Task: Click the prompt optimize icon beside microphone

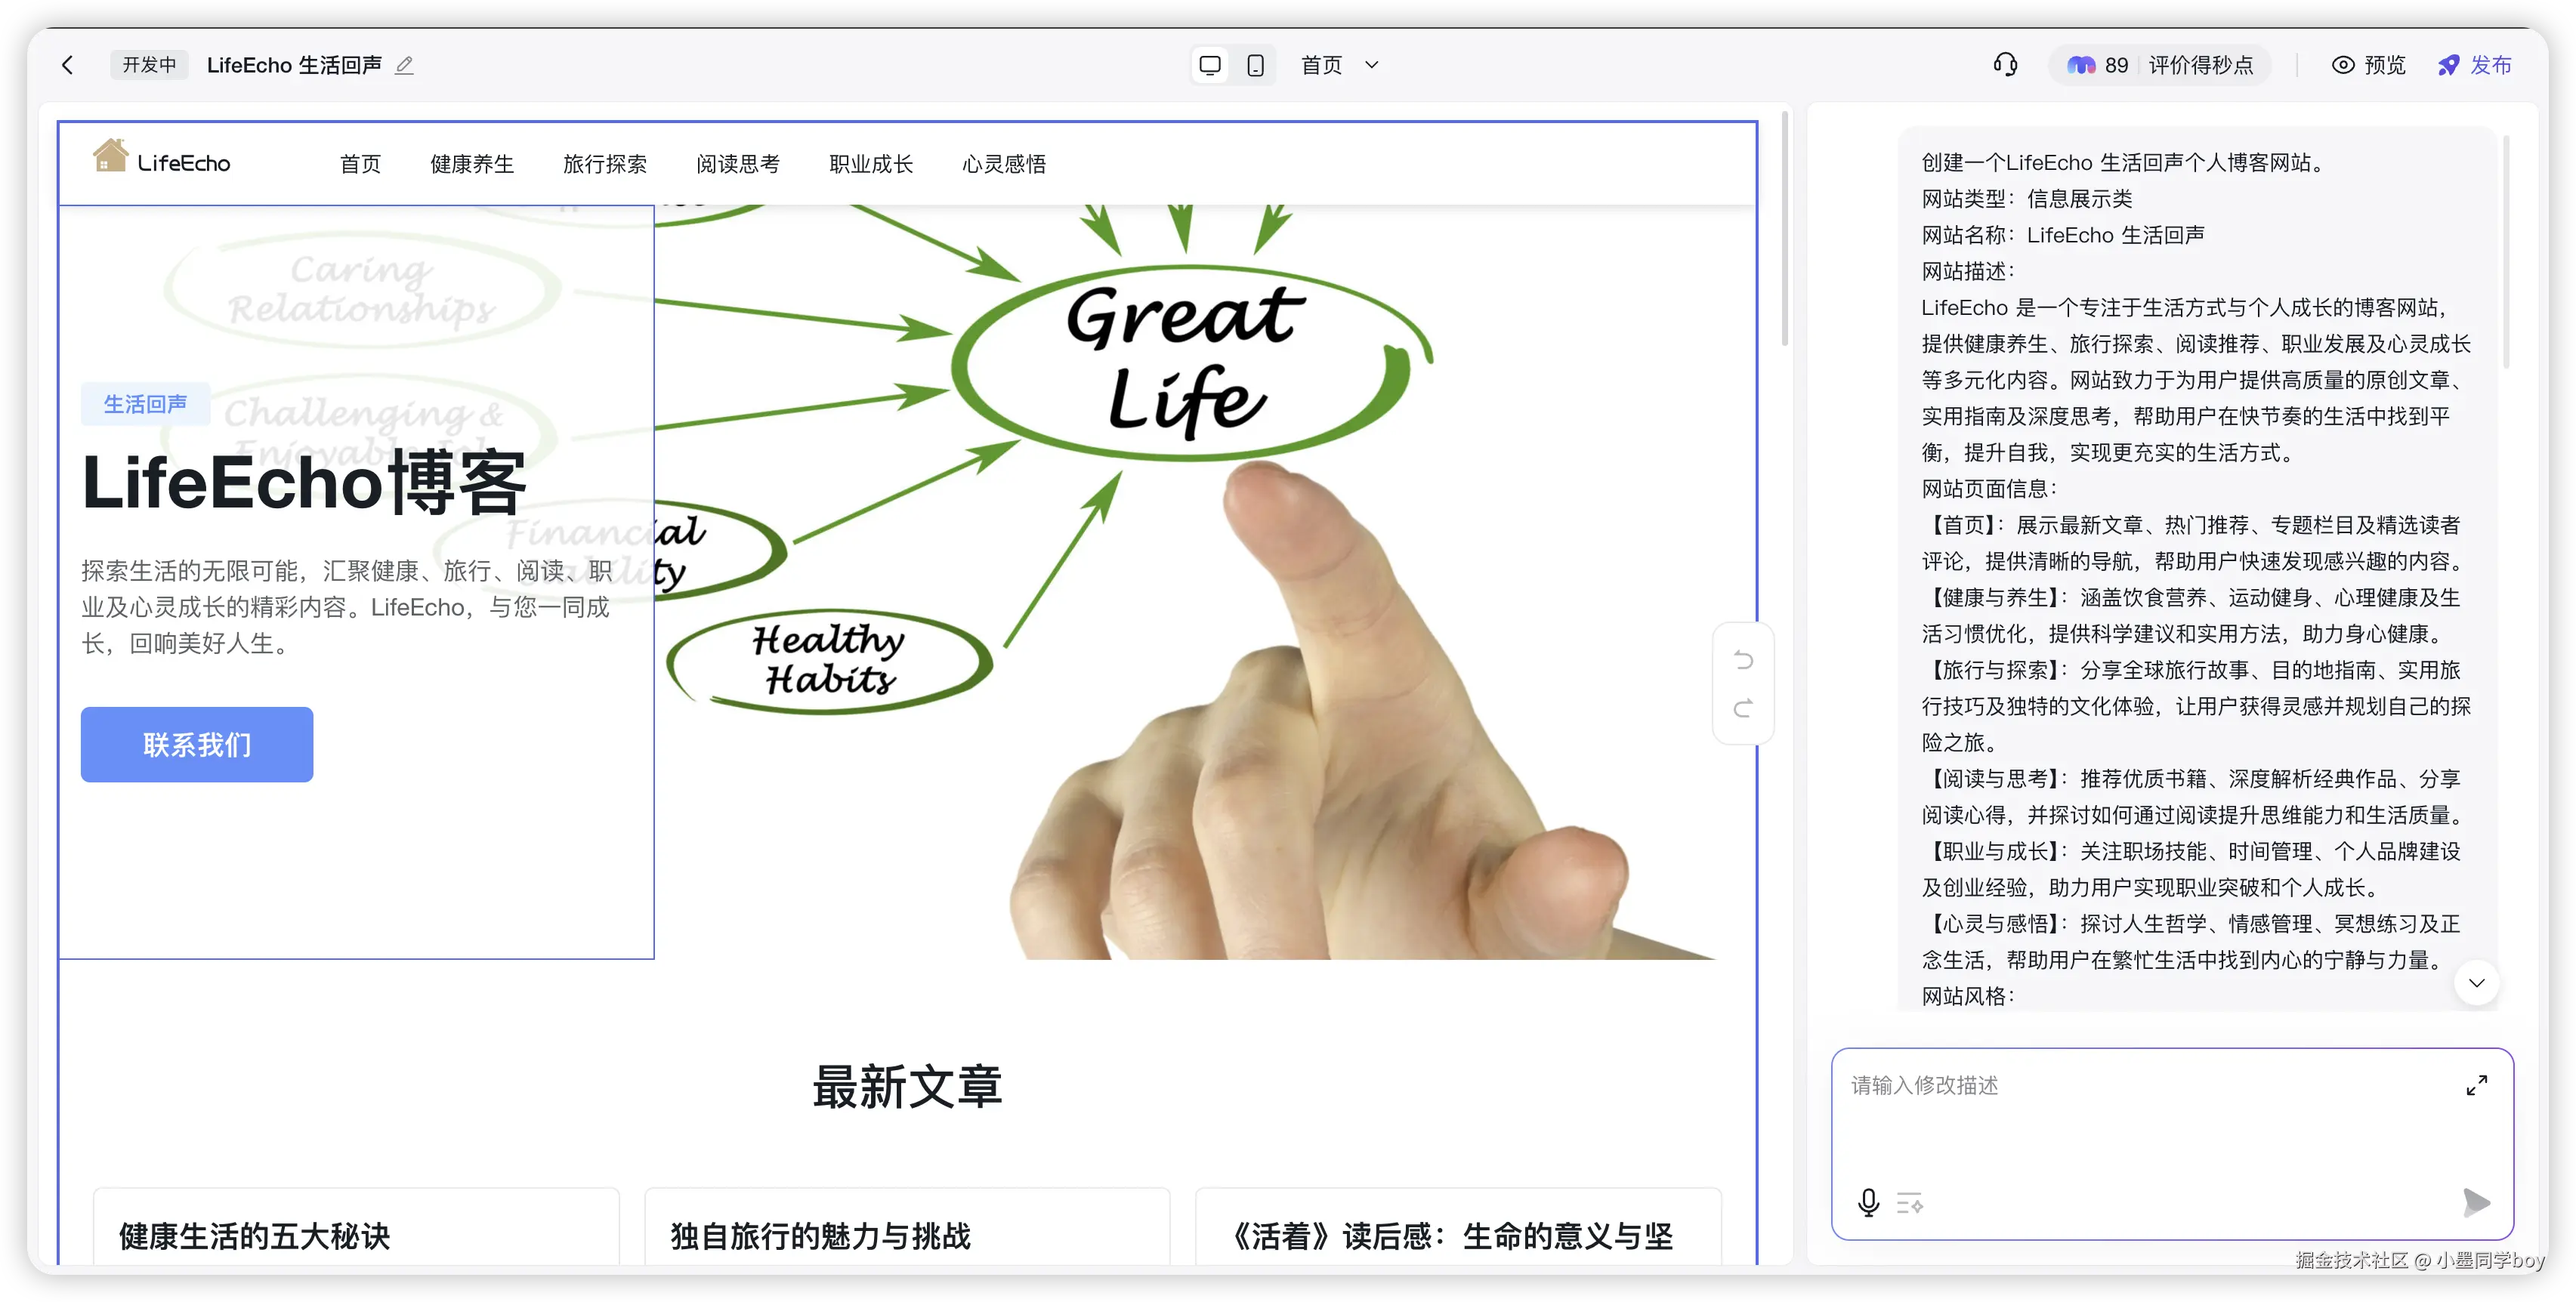Action: pos(1910,1202)
